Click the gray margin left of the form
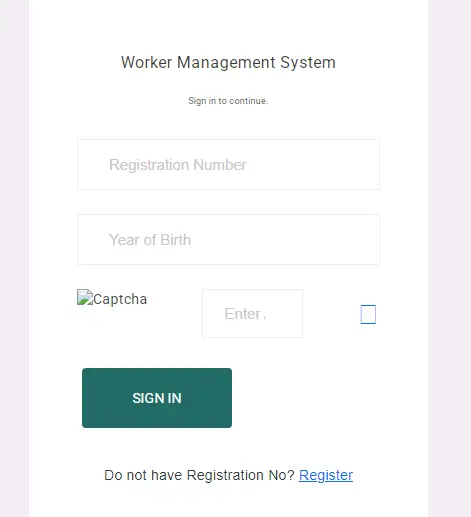 click(14, 258)
